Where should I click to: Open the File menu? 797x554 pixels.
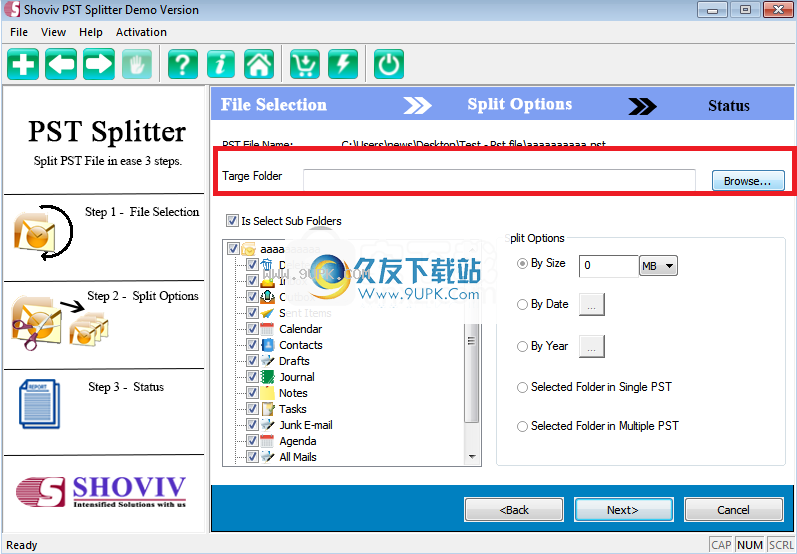pos(19,32)
